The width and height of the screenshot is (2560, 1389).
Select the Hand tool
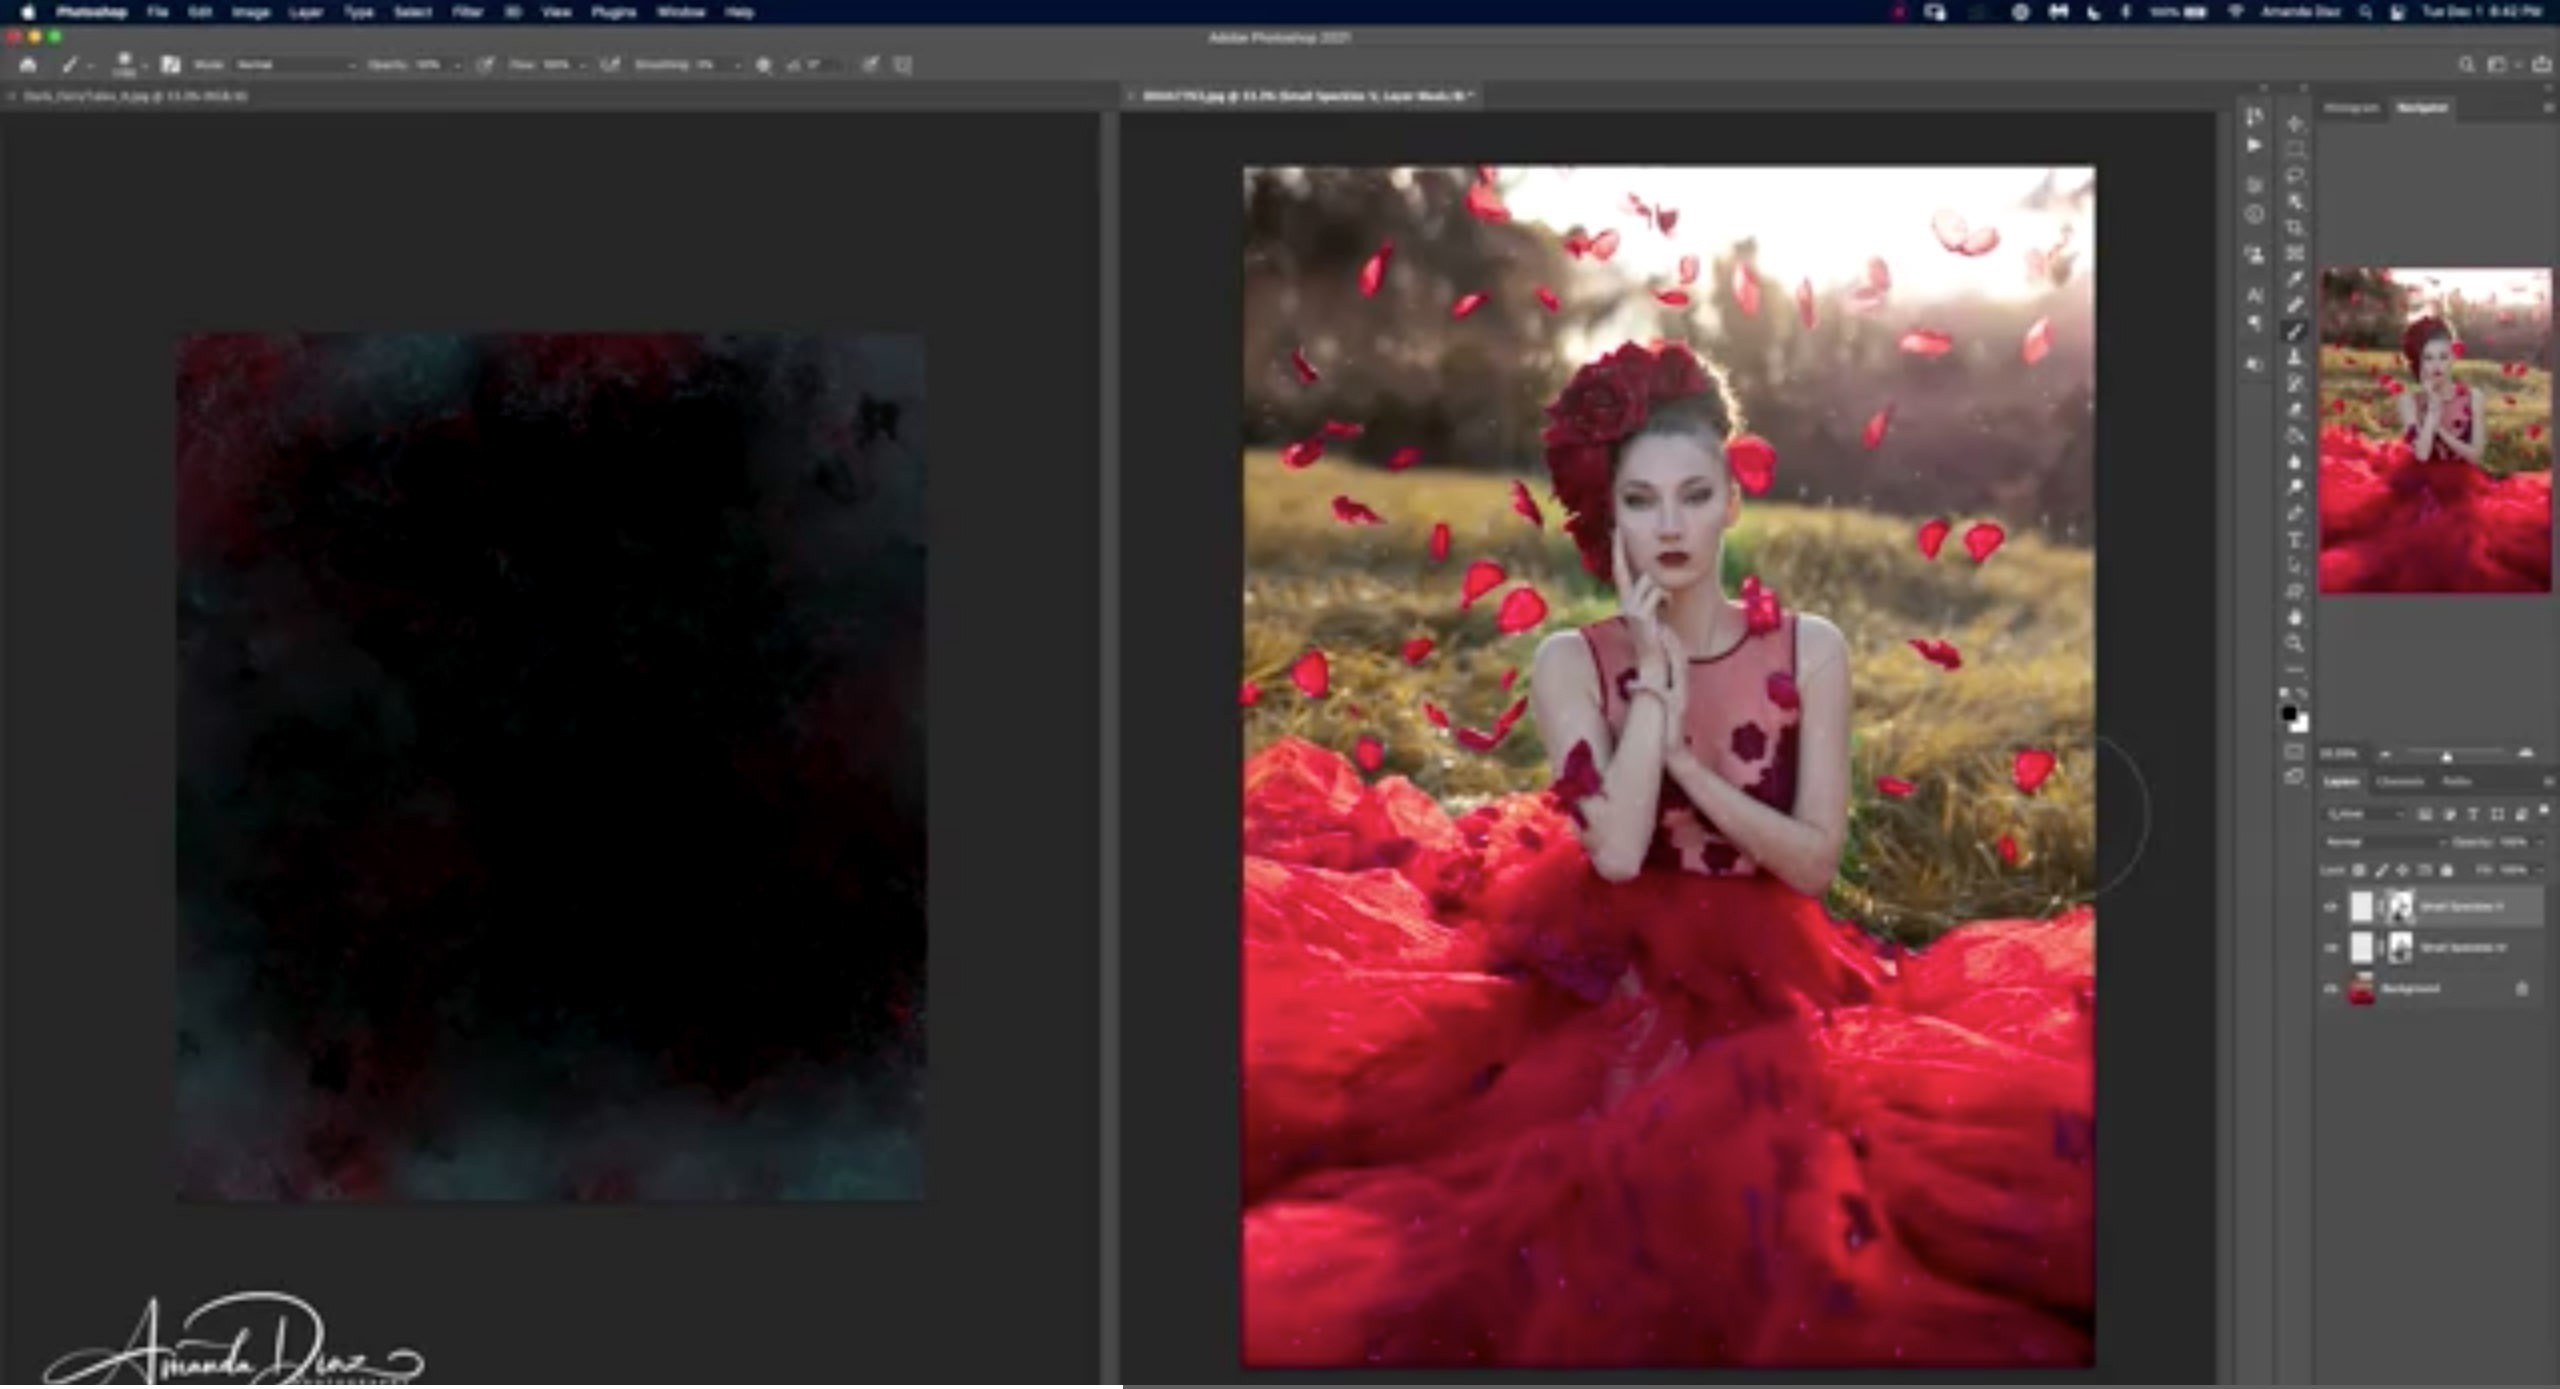pos(2295,617)
